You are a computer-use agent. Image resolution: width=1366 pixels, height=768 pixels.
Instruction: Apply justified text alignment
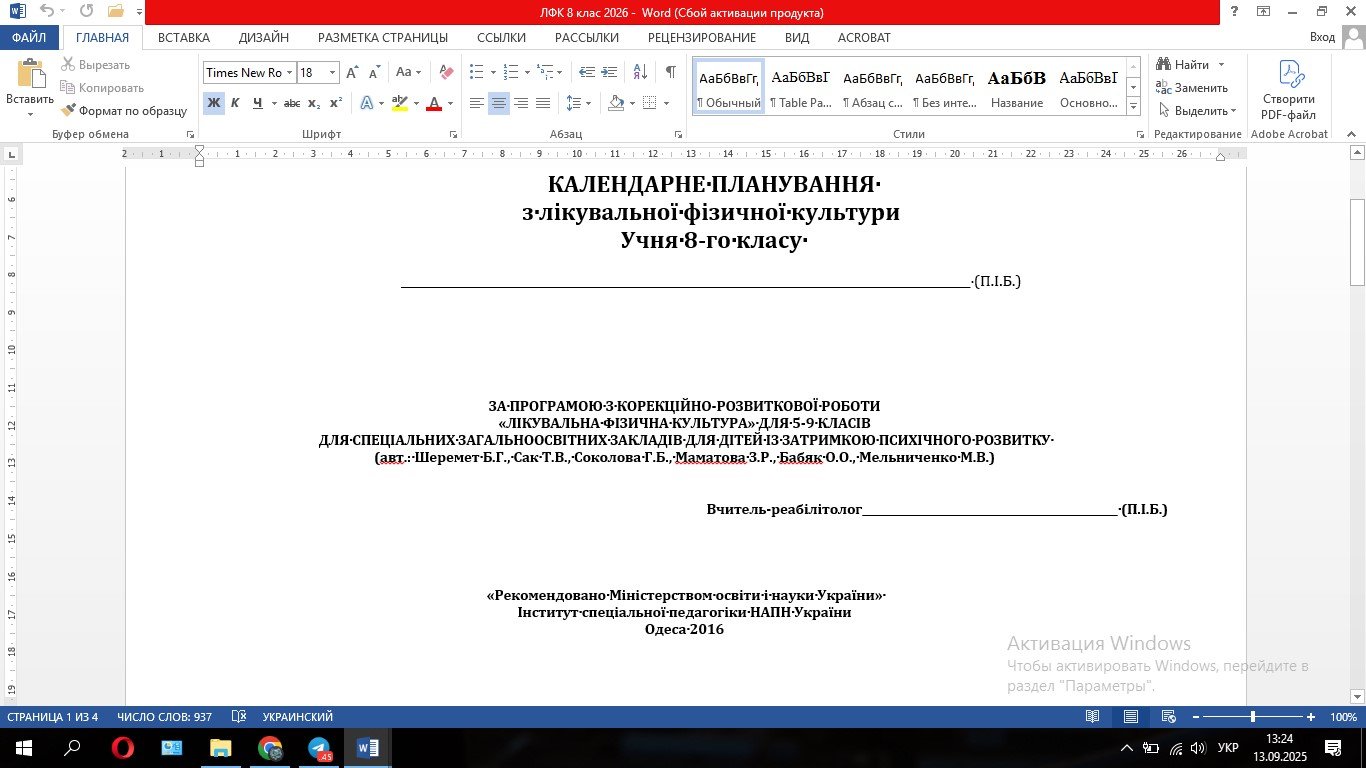(543, 103)
